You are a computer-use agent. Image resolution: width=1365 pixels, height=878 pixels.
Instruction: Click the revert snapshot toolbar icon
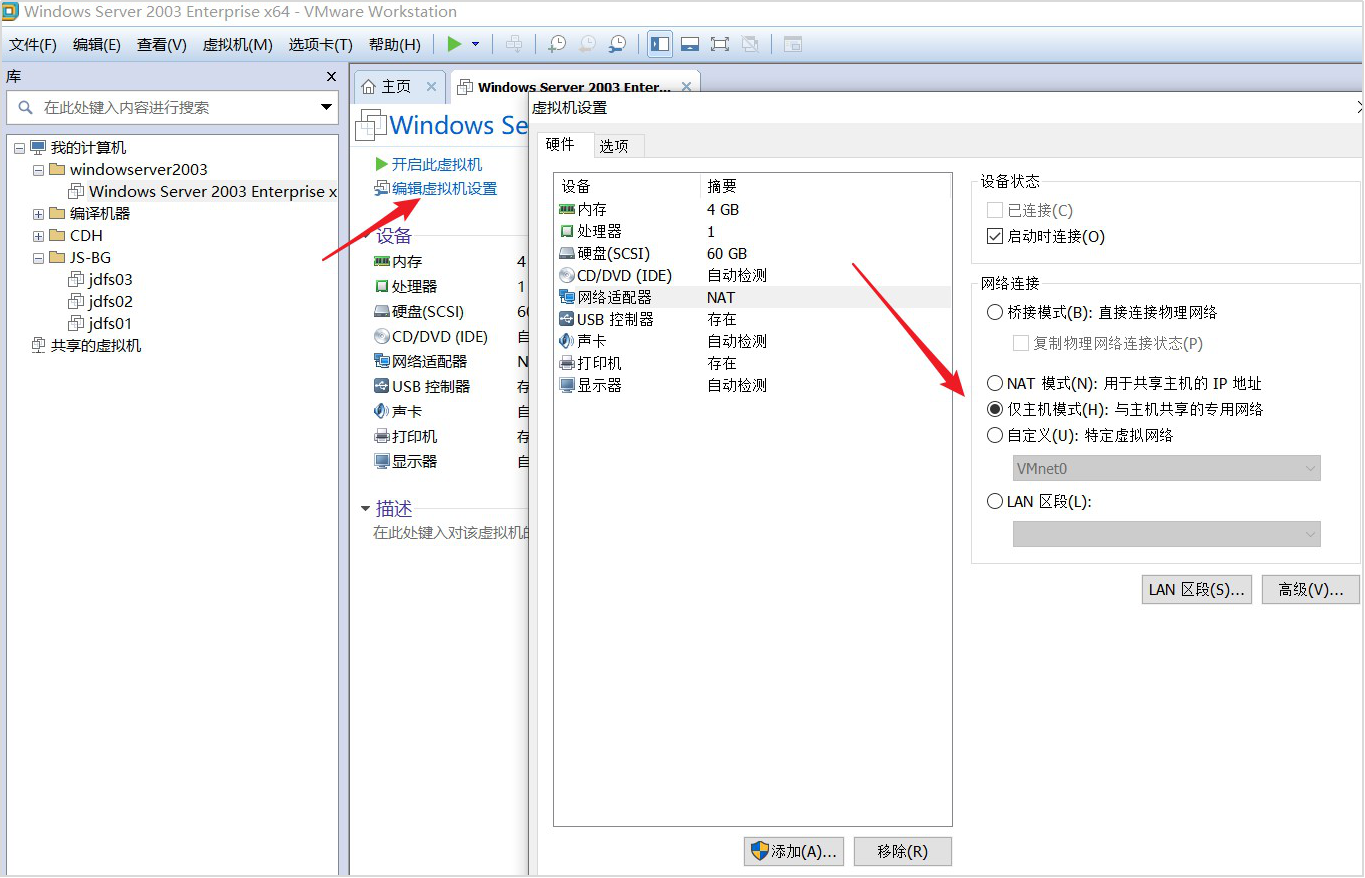587,44
